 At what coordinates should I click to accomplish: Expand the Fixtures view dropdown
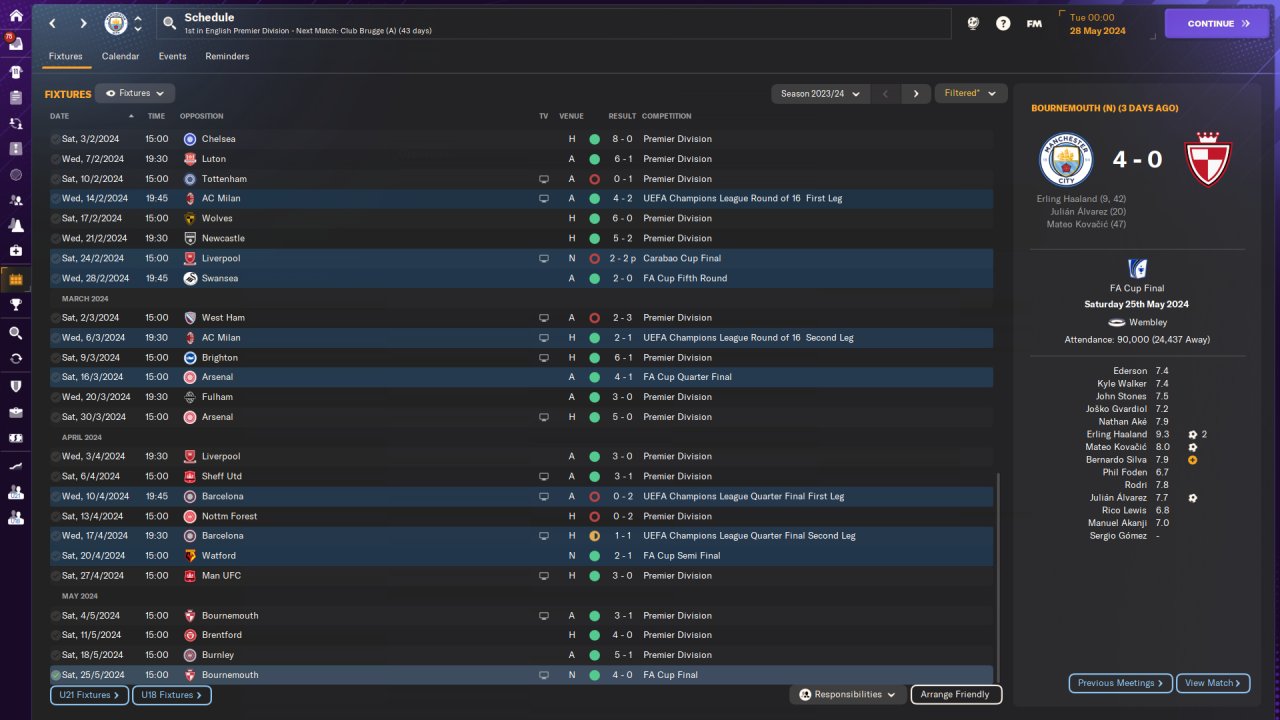(135, 93)
